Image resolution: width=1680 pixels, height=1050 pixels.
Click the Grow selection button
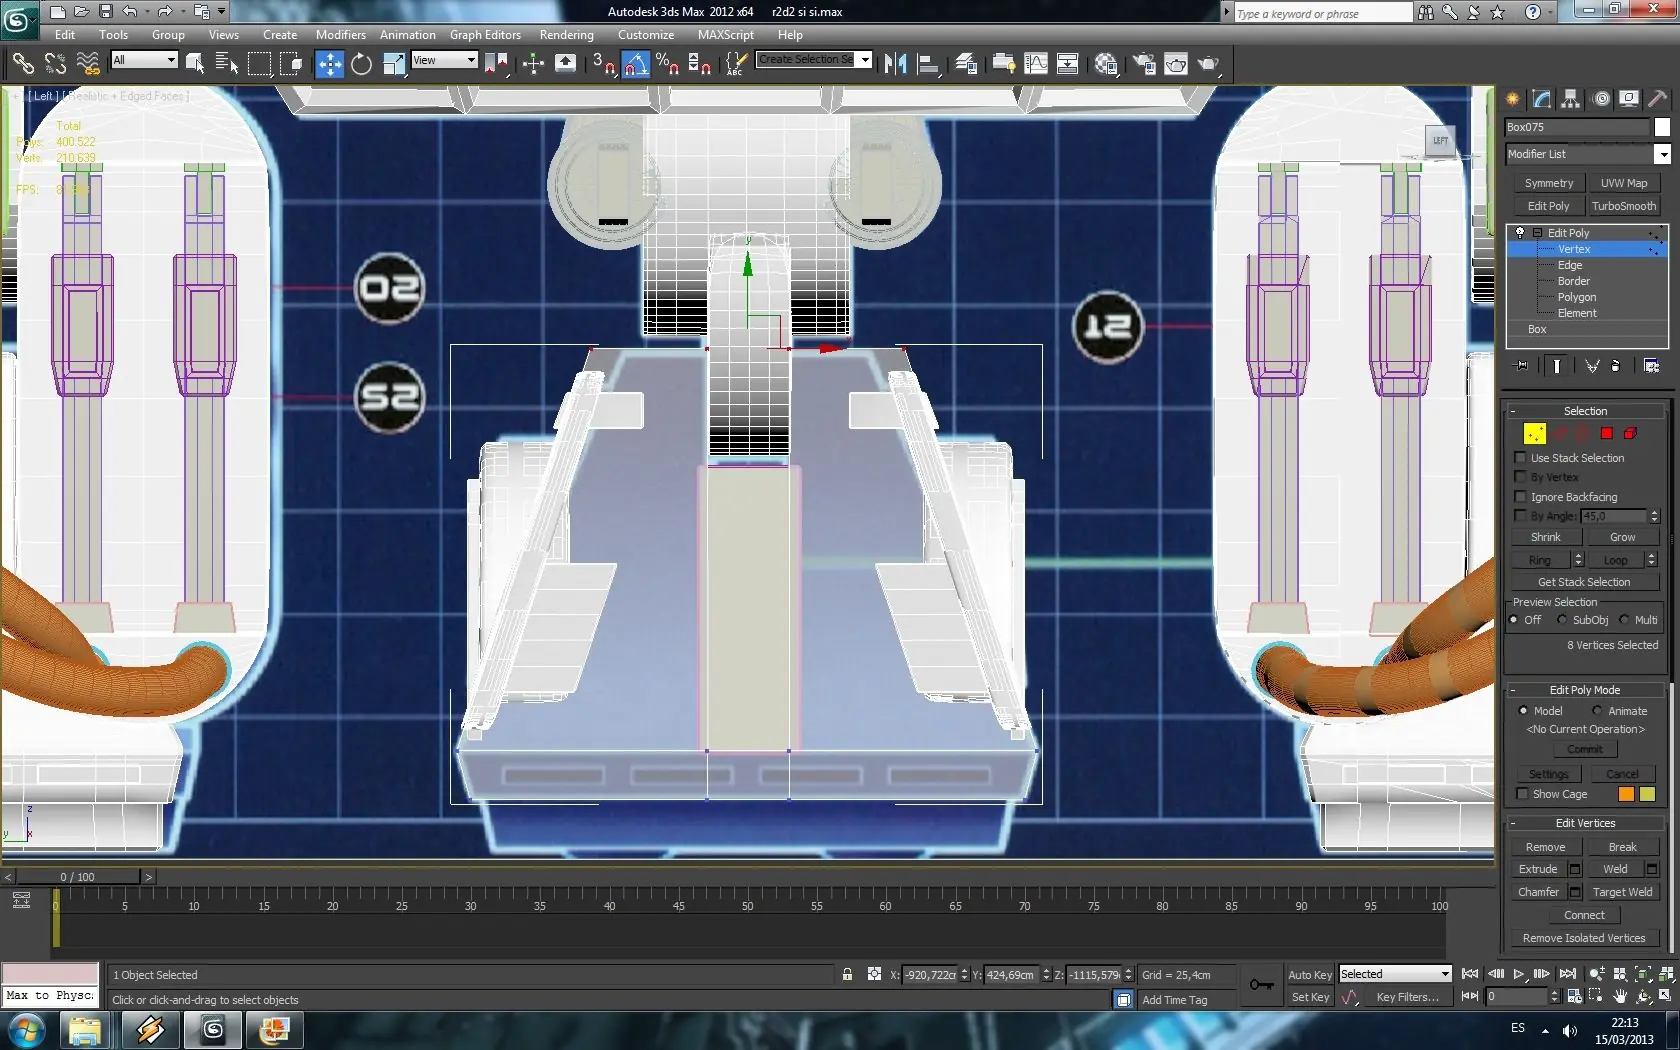[x=1622, y=537]
